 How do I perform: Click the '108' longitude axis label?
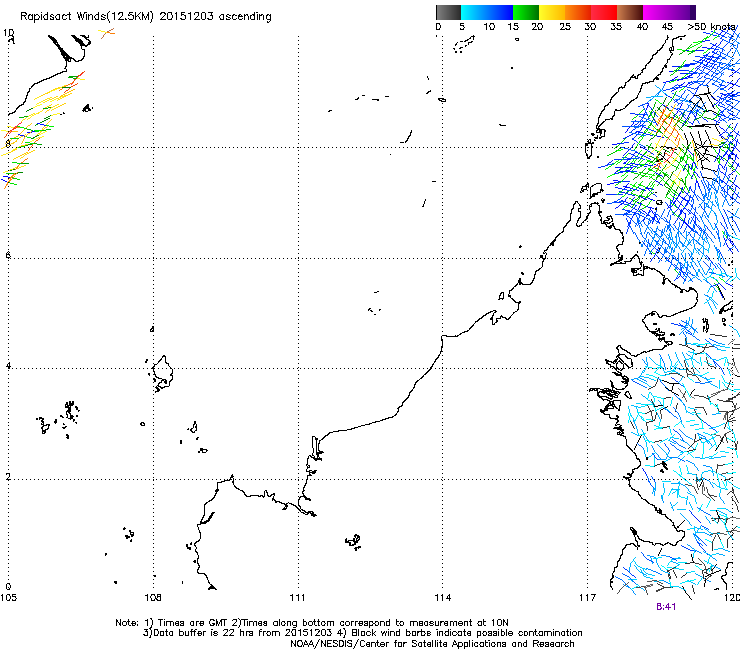pyautogui.click(x=153, y=598)
